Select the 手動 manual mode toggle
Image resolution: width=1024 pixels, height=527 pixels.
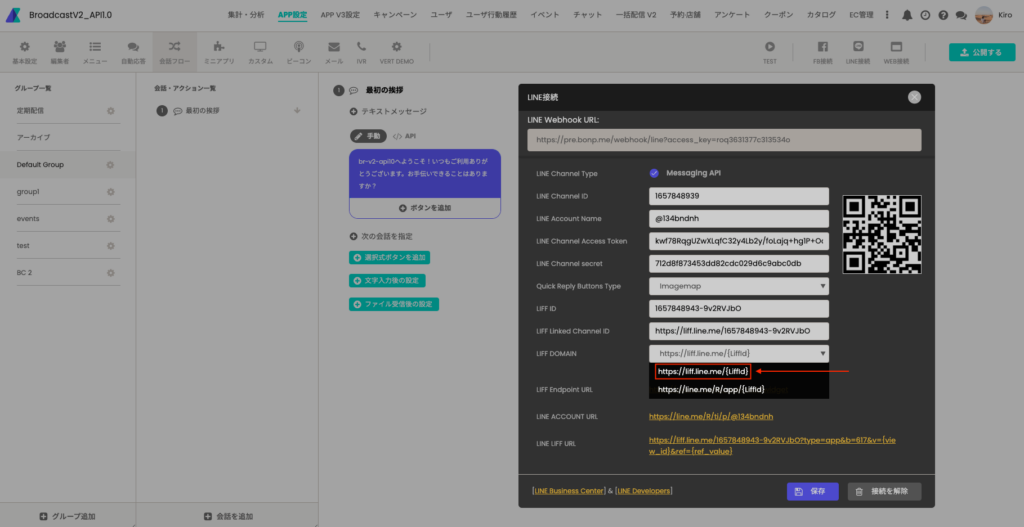tap(367, 135)
